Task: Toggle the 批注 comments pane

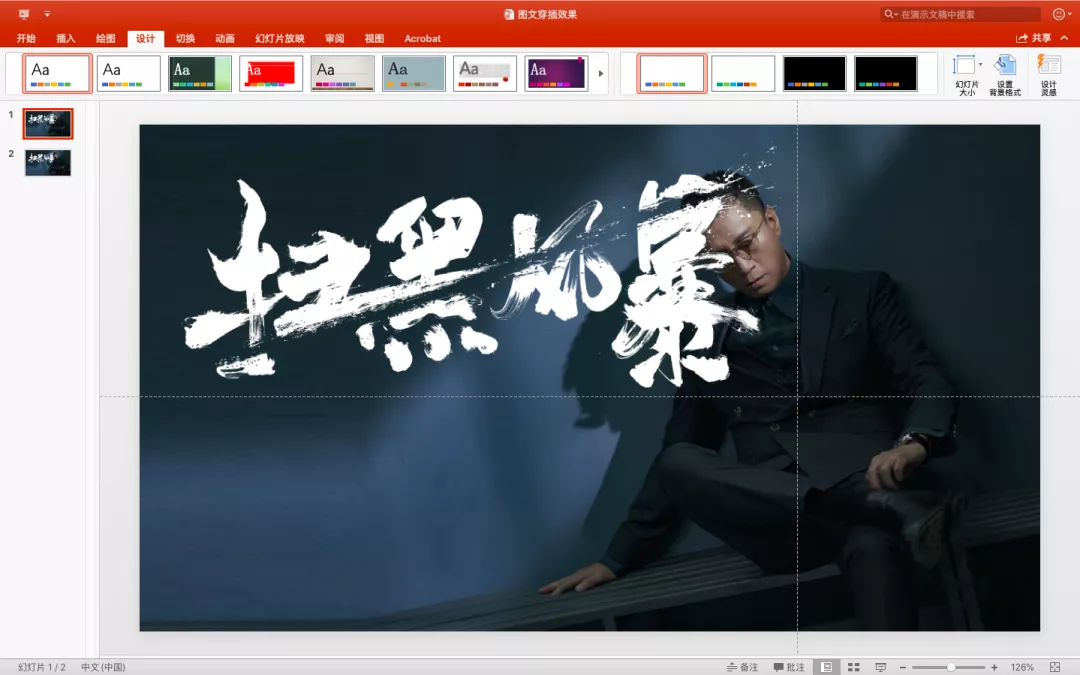Action: click(789, 667)
